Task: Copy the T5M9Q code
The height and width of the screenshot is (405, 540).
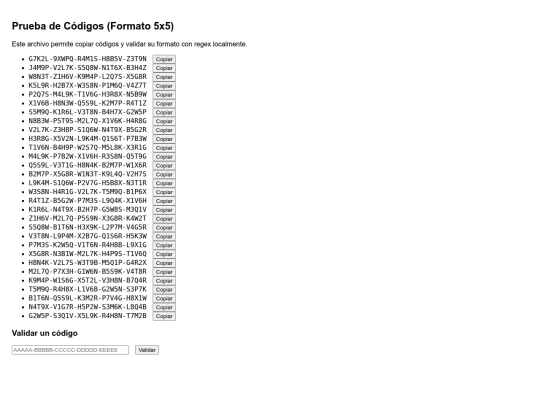Action: pos(164,290)
